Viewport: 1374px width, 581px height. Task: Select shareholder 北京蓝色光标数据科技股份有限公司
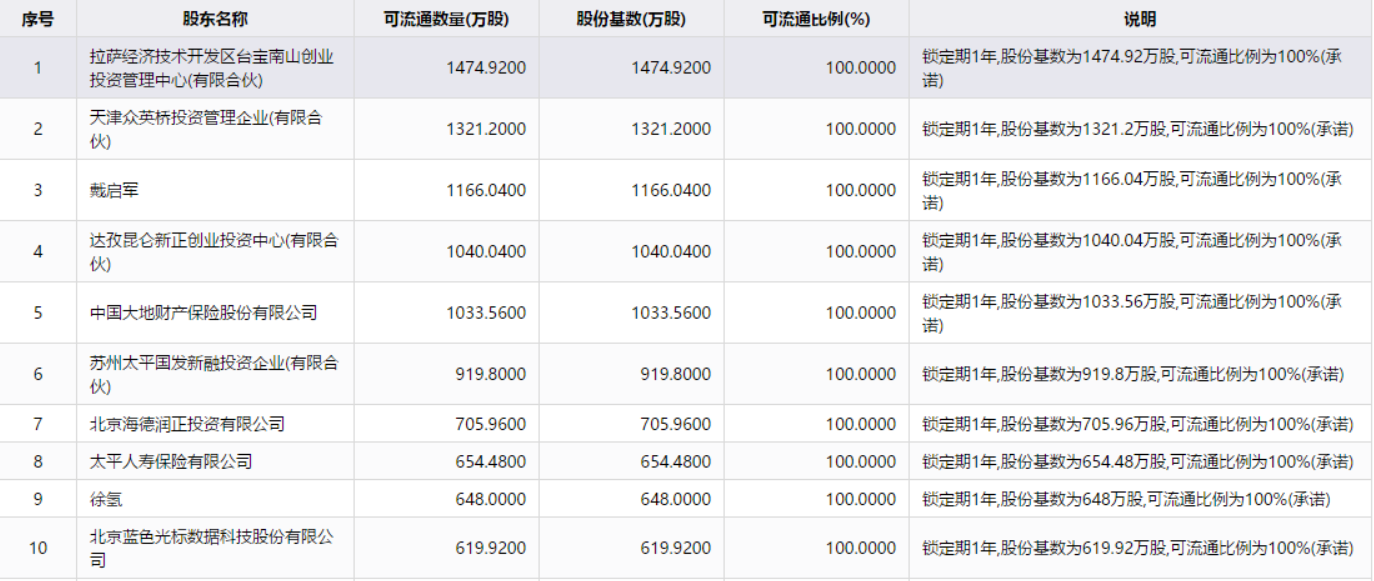tap(211, 548)
